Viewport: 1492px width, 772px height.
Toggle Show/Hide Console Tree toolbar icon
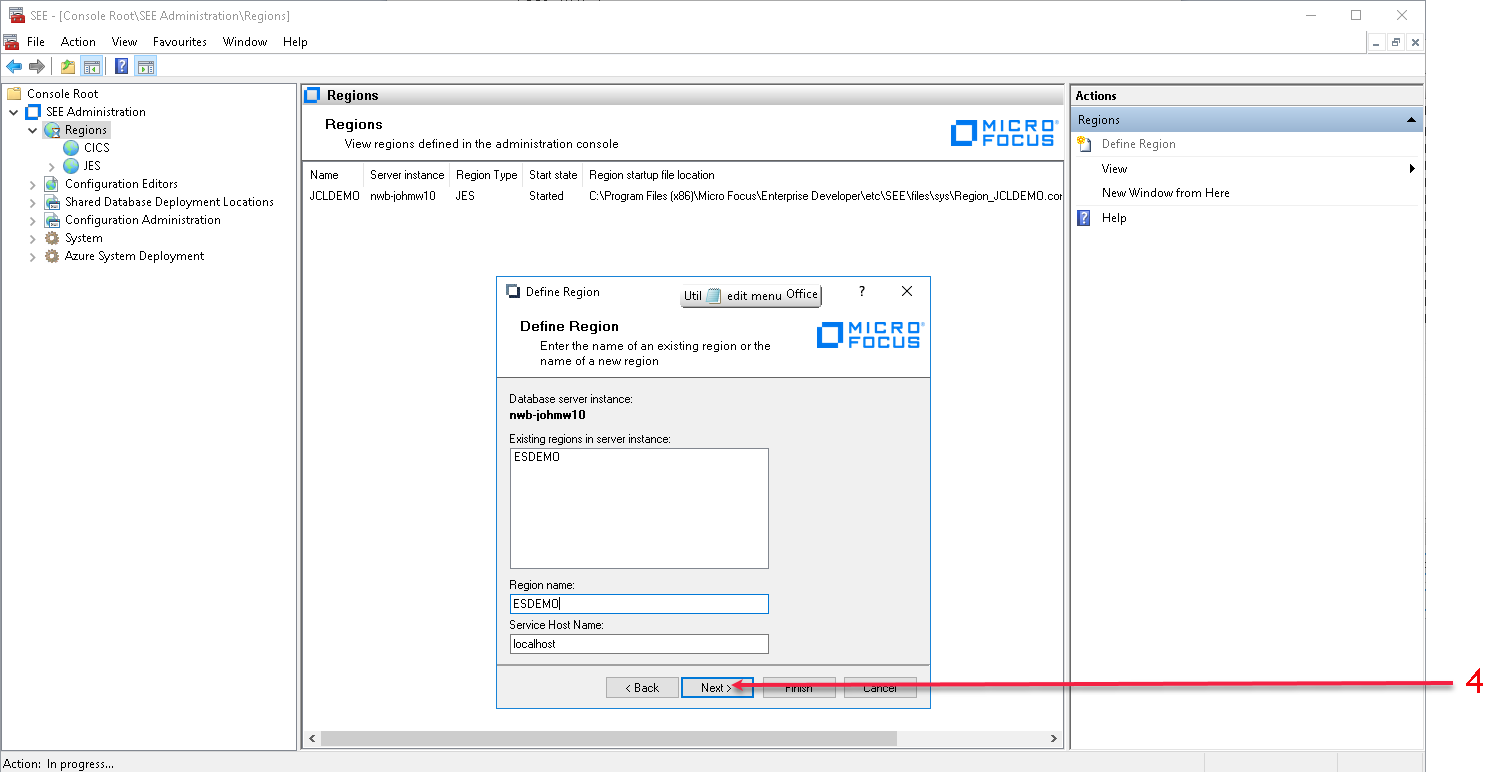click(x=92, y=67)
